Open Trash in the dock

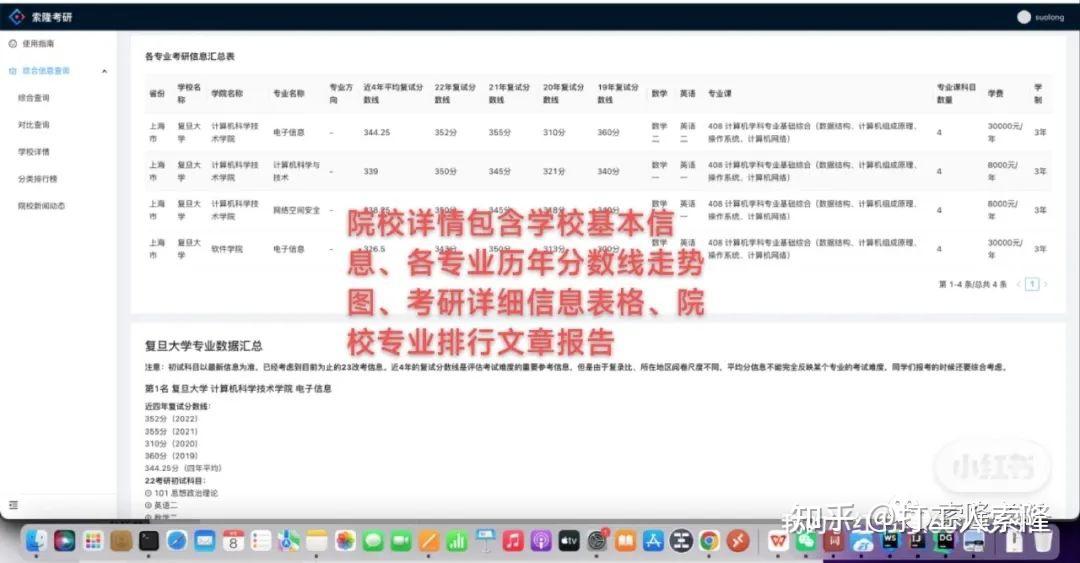[x=1044, y=541]
